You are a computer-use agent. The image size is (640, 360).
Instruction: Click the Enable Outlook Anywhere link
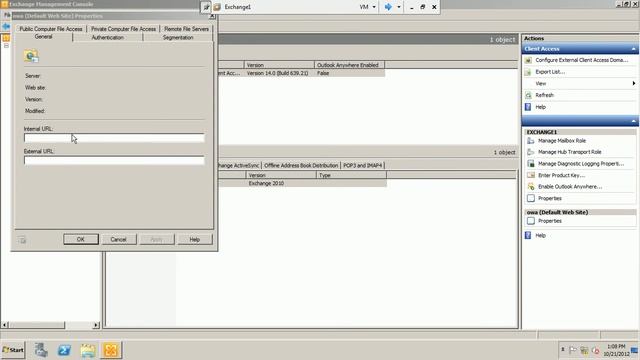[x=570, y=187]
